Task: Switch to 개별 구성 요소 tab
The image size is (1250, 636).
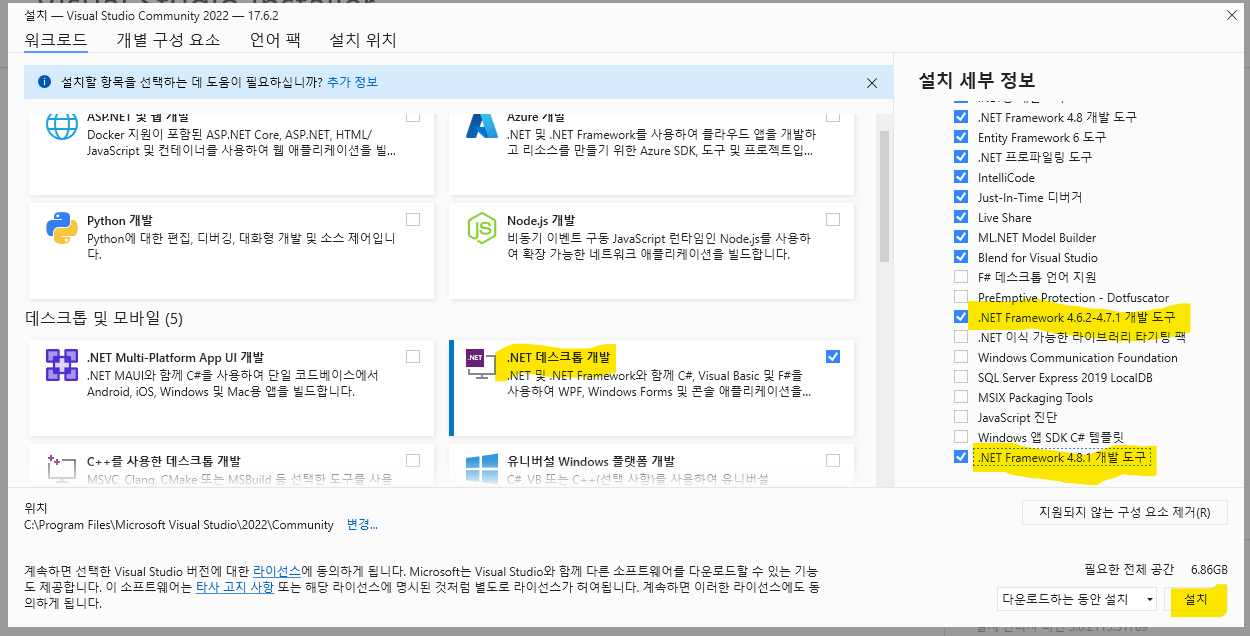Action: coord(168,40)
